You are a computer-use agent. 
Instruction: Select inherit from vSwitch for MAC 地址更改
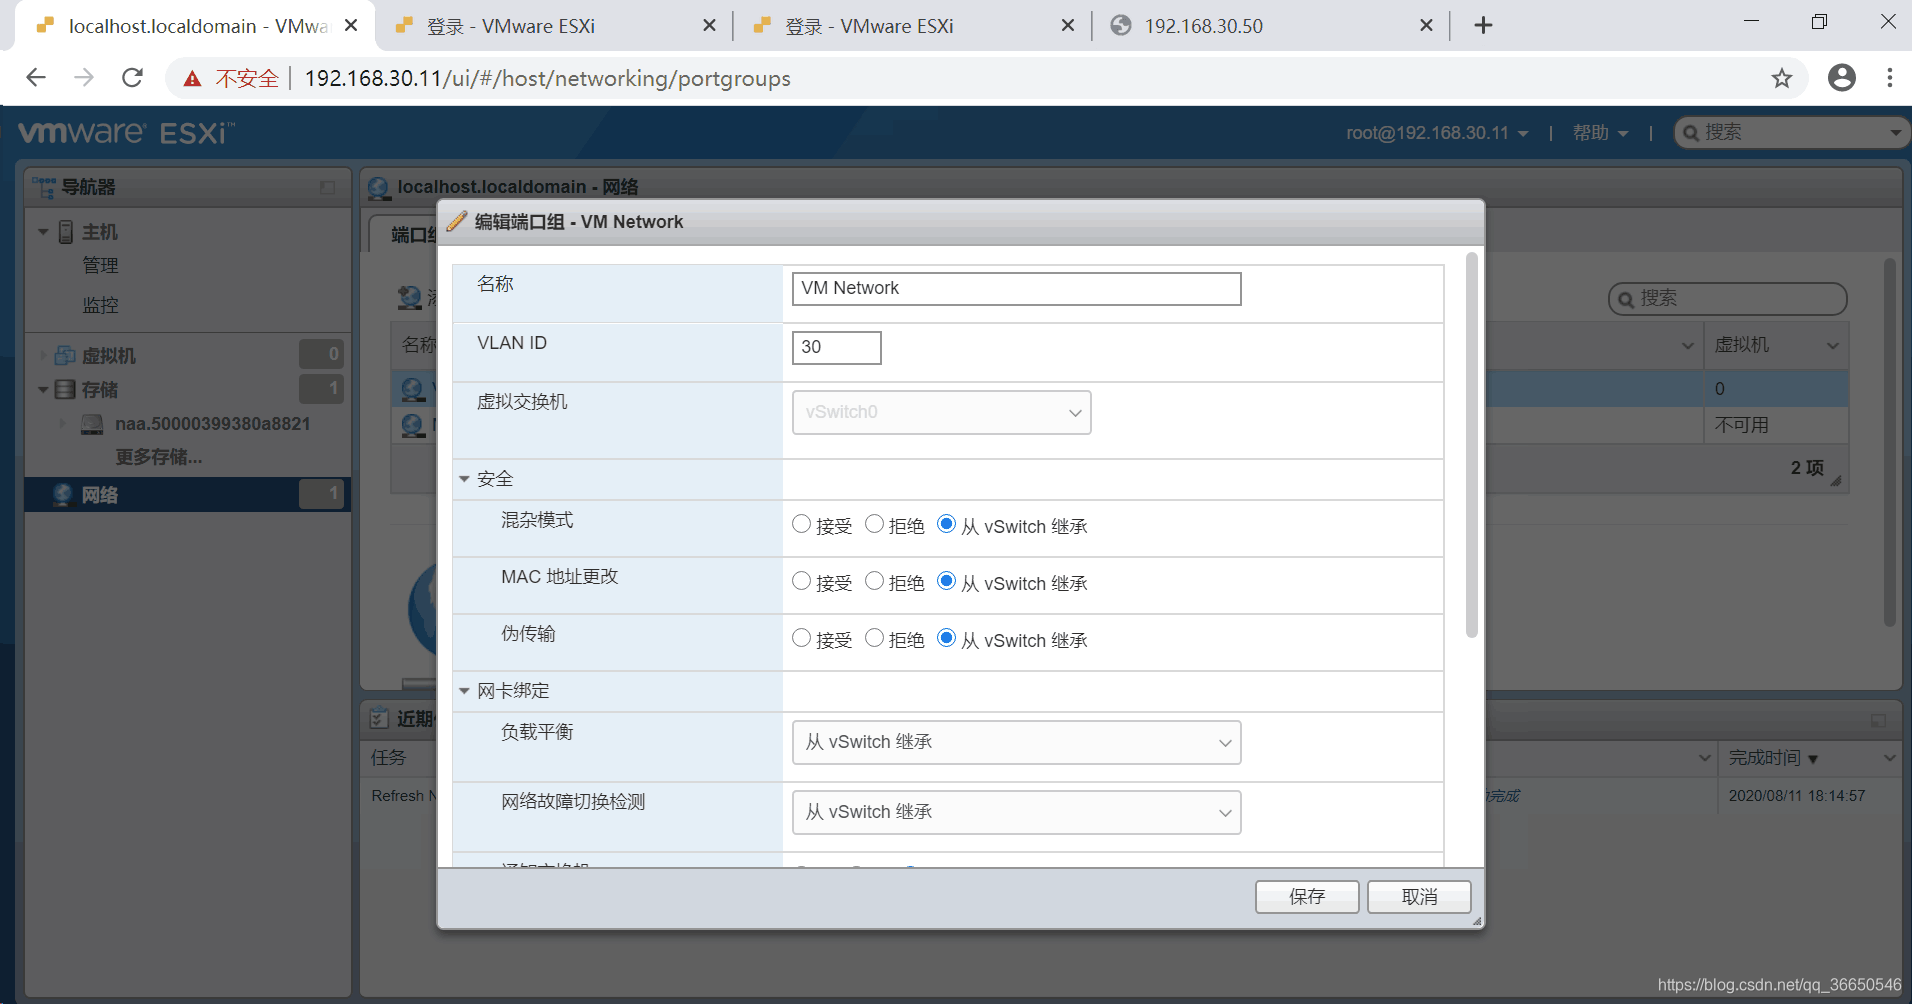(x=946, y=581)
